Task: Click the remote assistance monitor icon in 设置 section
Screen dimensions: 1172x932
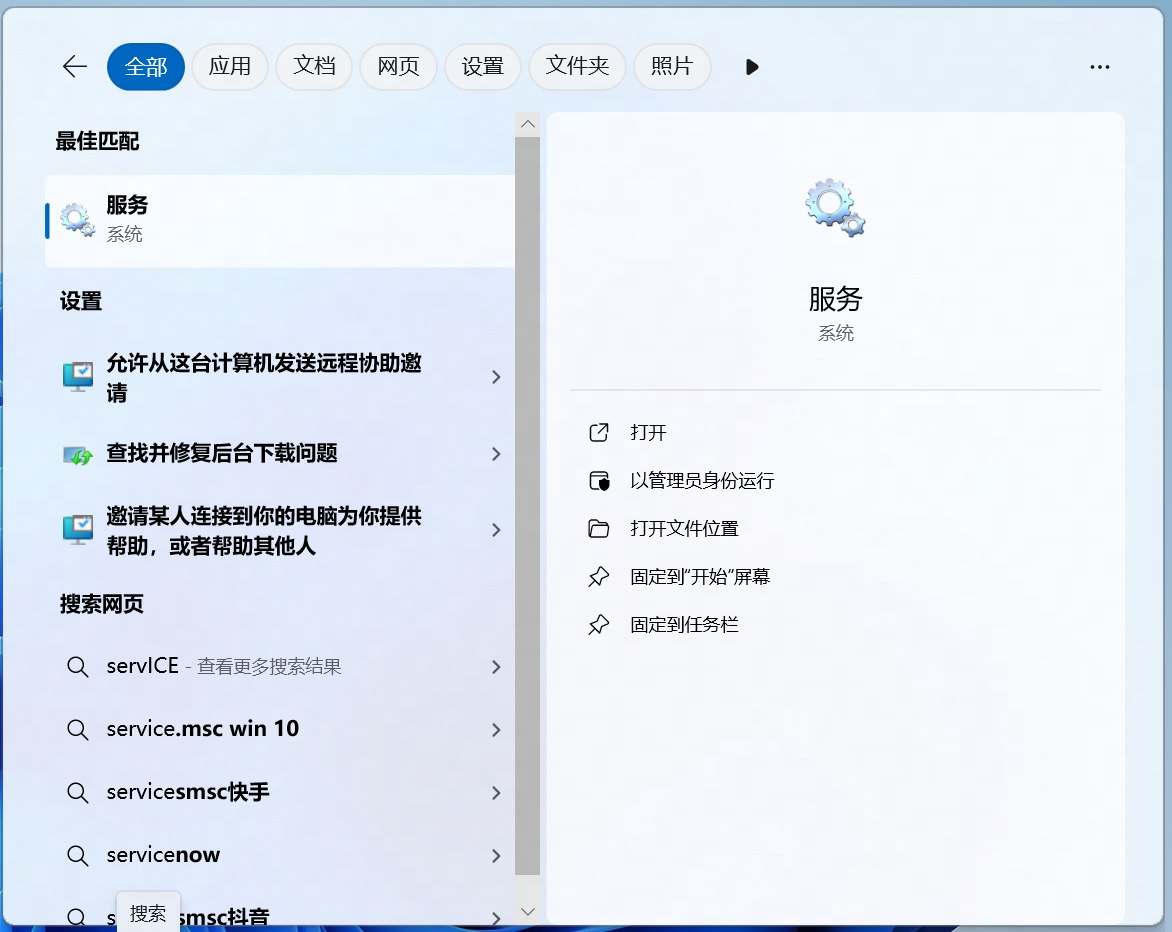Action: [x=77, y=377]
